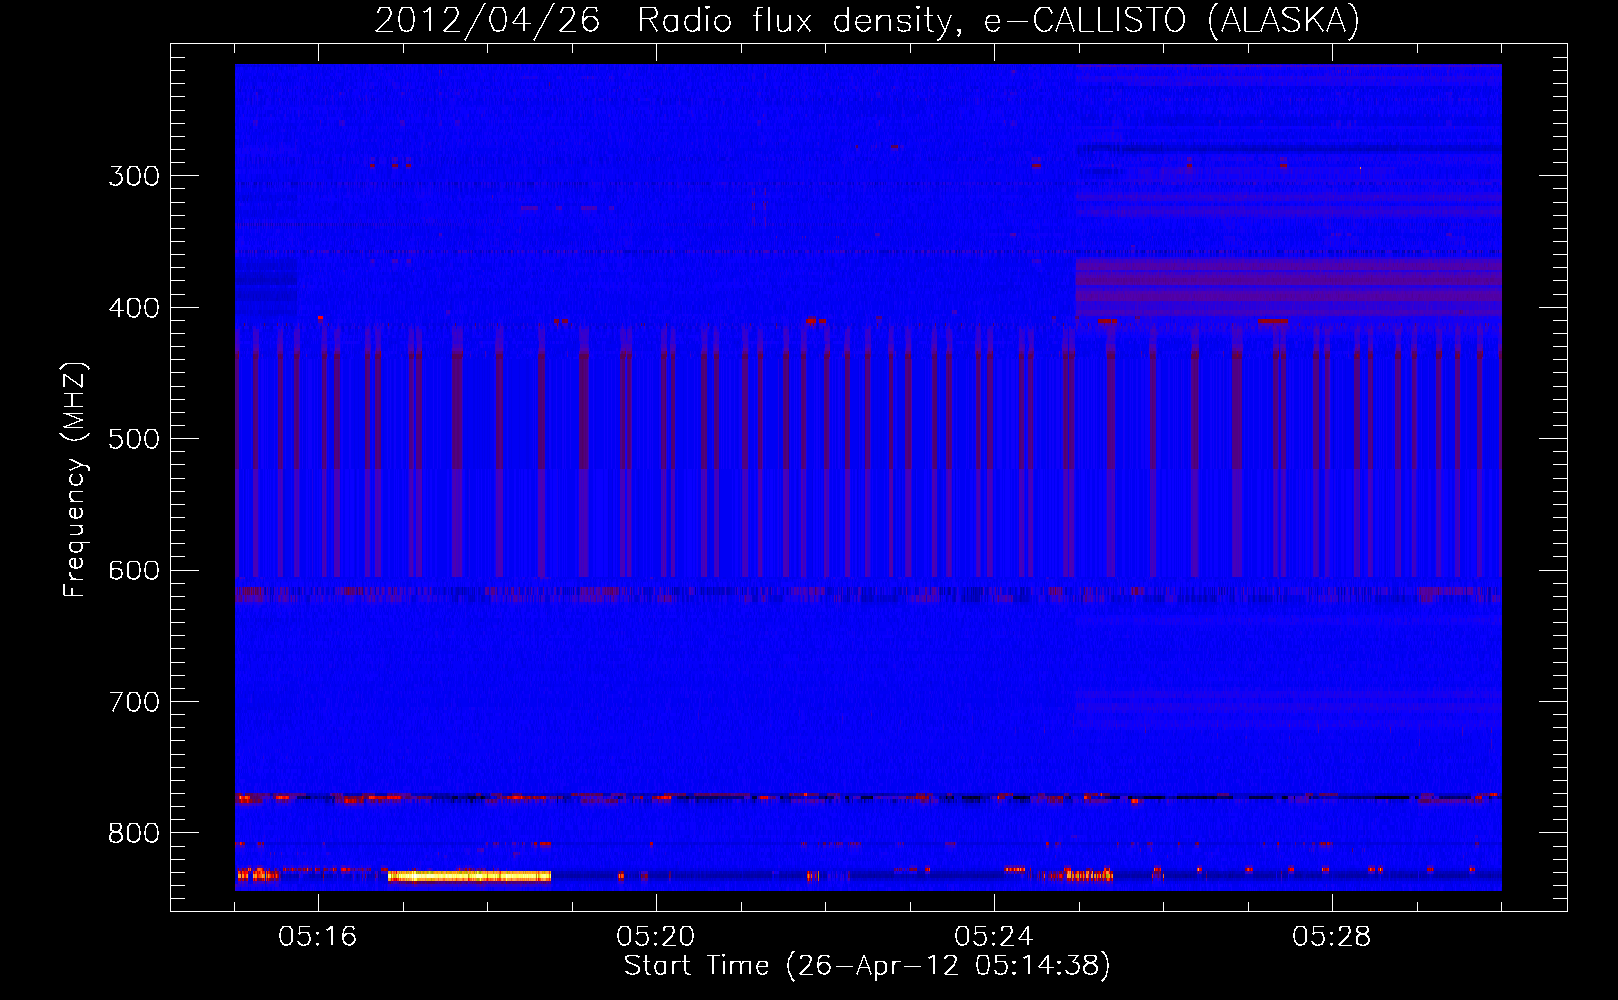1618x1000 pixels.
Task: Click the bright yellow burst near 830 MHz
Action: (x=469, y=877)
